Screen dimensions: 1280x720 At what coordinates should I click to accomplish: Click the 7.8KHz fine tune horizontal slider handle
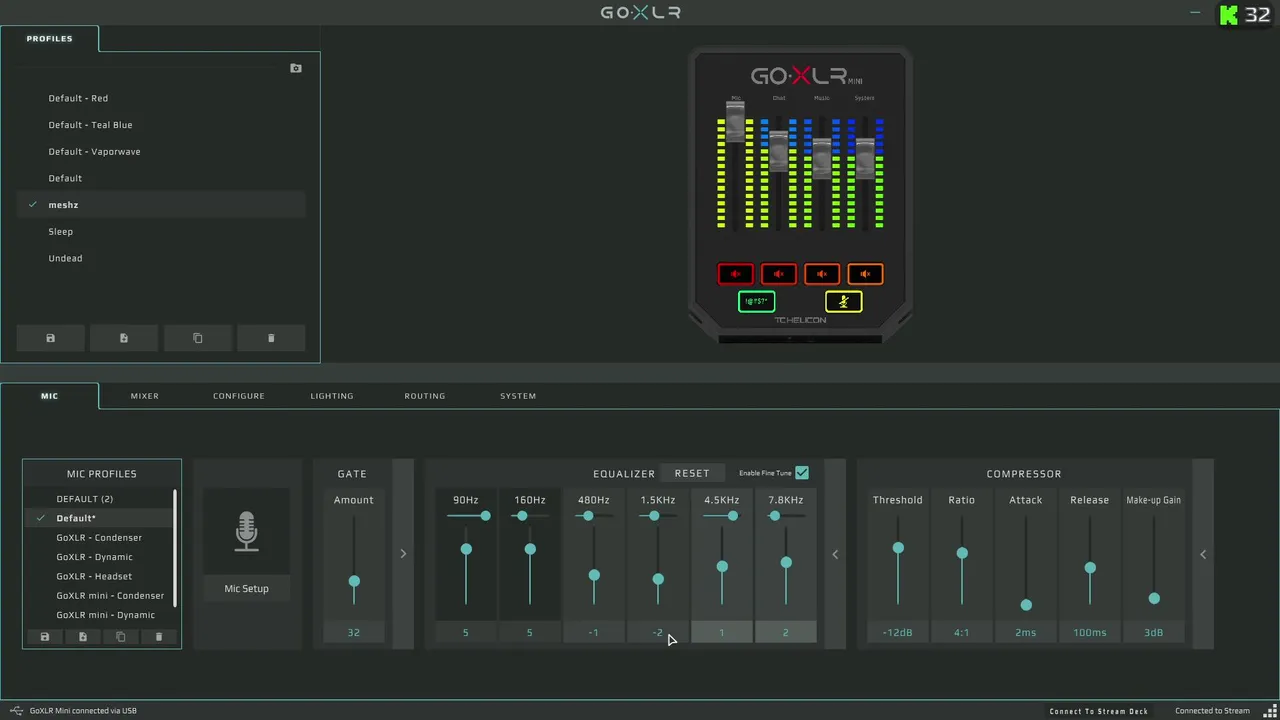point(774,516)
